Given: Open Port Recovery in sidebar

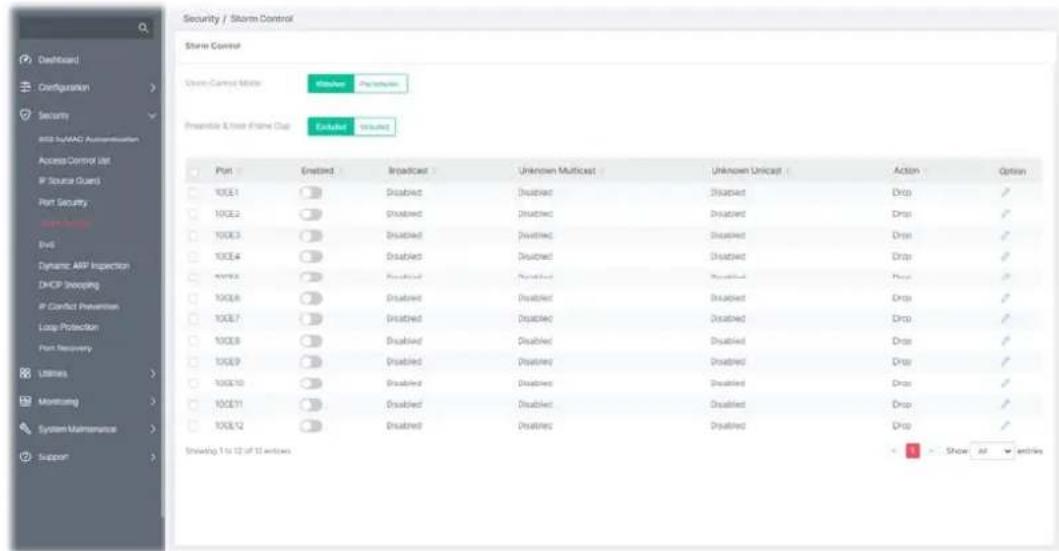Looking at the screenshot, I should click(65, 348).
